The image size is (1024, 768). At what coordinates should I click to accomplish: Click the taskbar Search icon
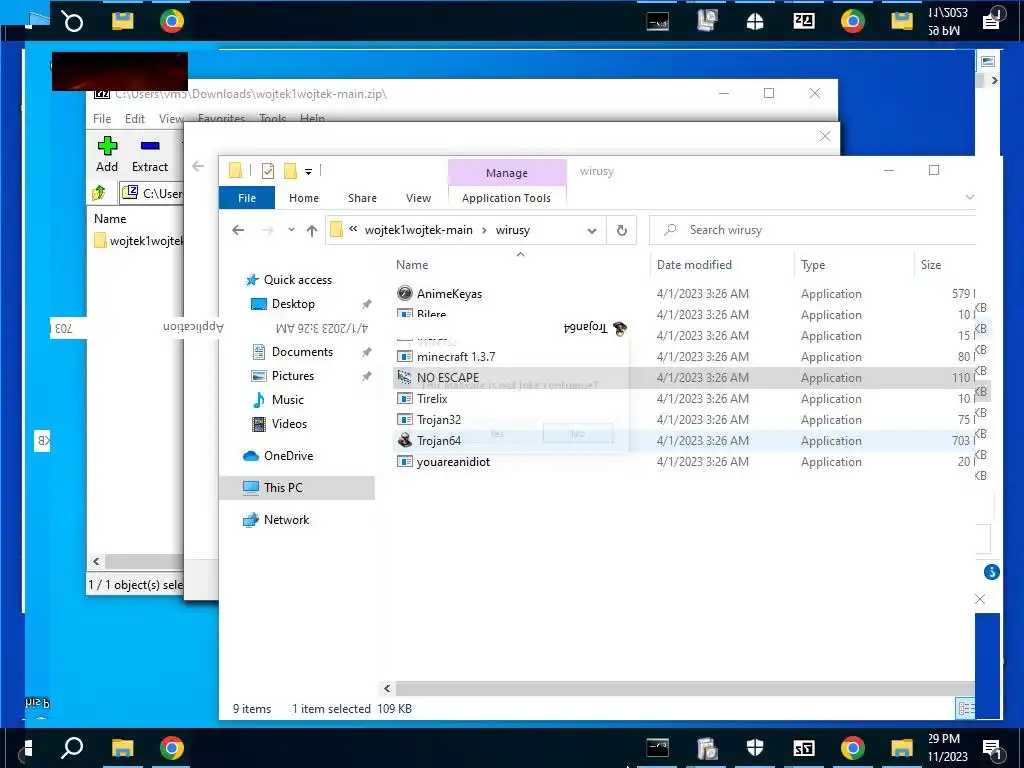point(72,747)
